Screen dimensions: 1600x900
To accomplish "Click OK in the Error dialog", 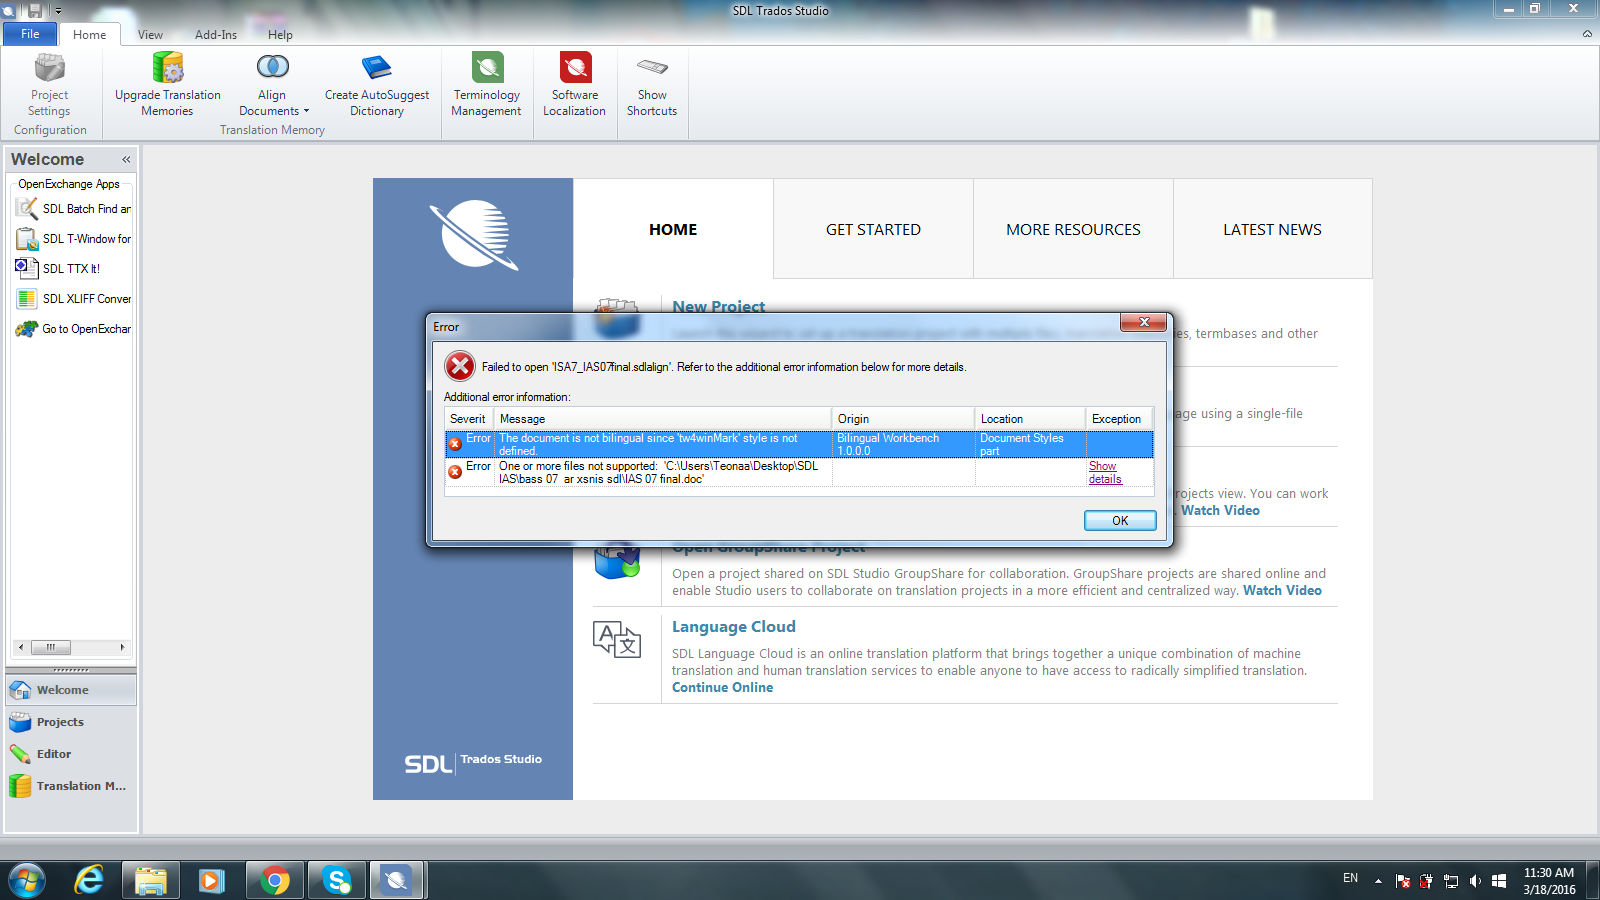I will (1120, 520).
